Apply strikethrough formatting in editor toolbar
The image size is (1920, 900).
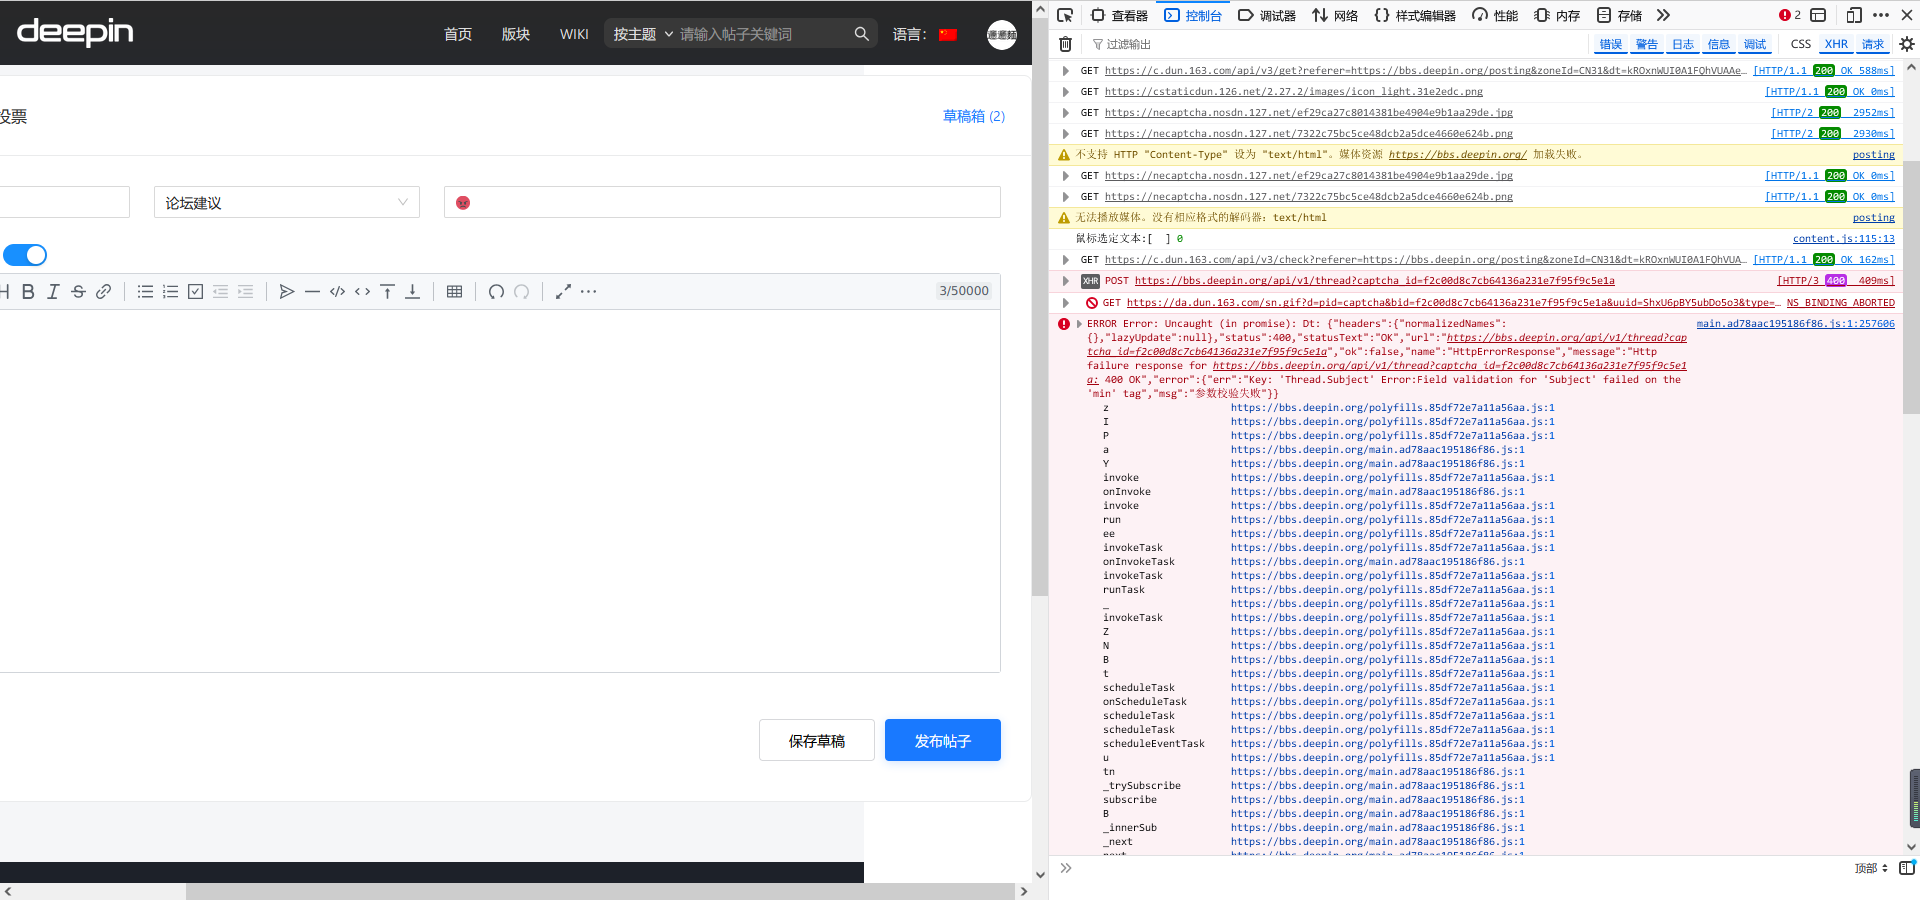click(78, 292)
